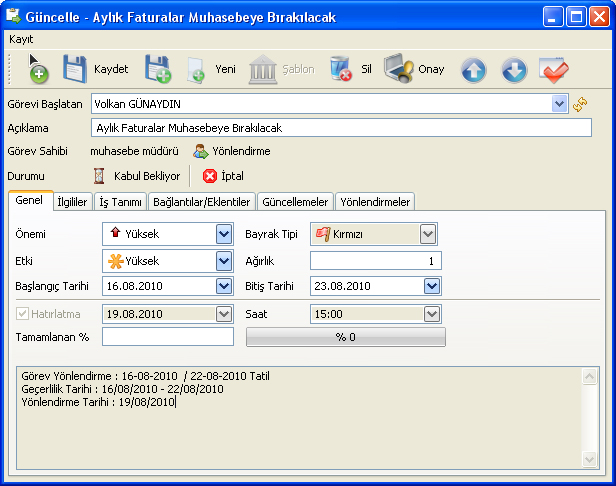Image resolution: width=616 pixels, height=486 pixels.
Task: Click the save-and-new disk icon with plus
Action: coord(157,69)
